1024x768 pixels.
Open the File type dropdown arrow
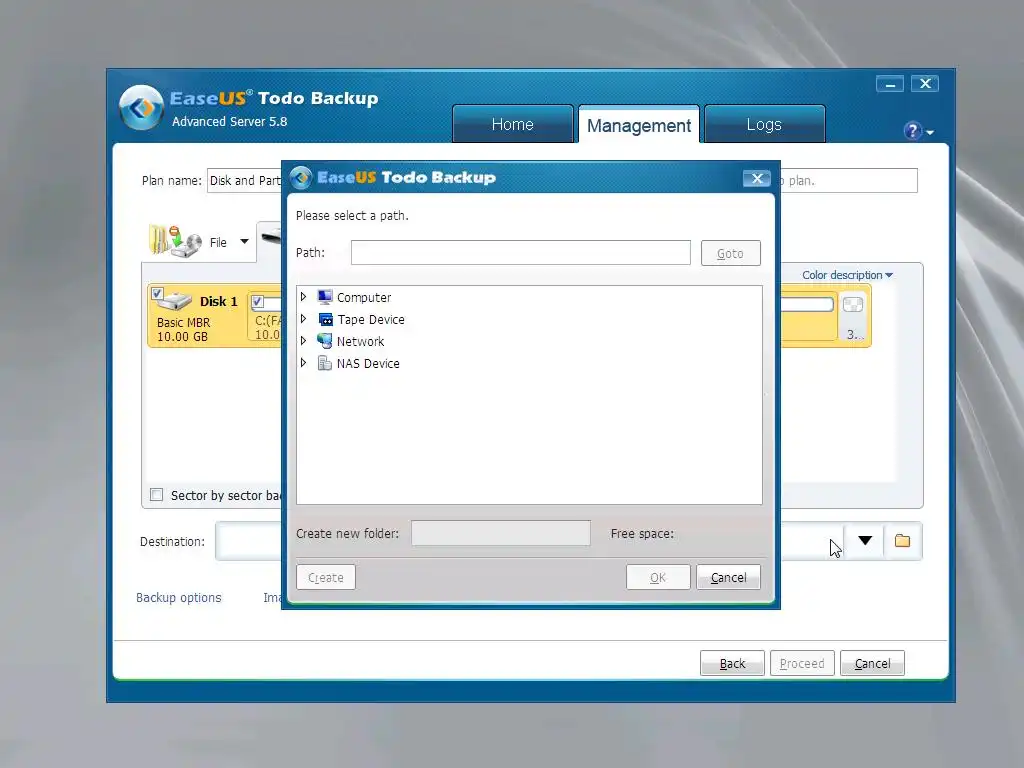244,242
